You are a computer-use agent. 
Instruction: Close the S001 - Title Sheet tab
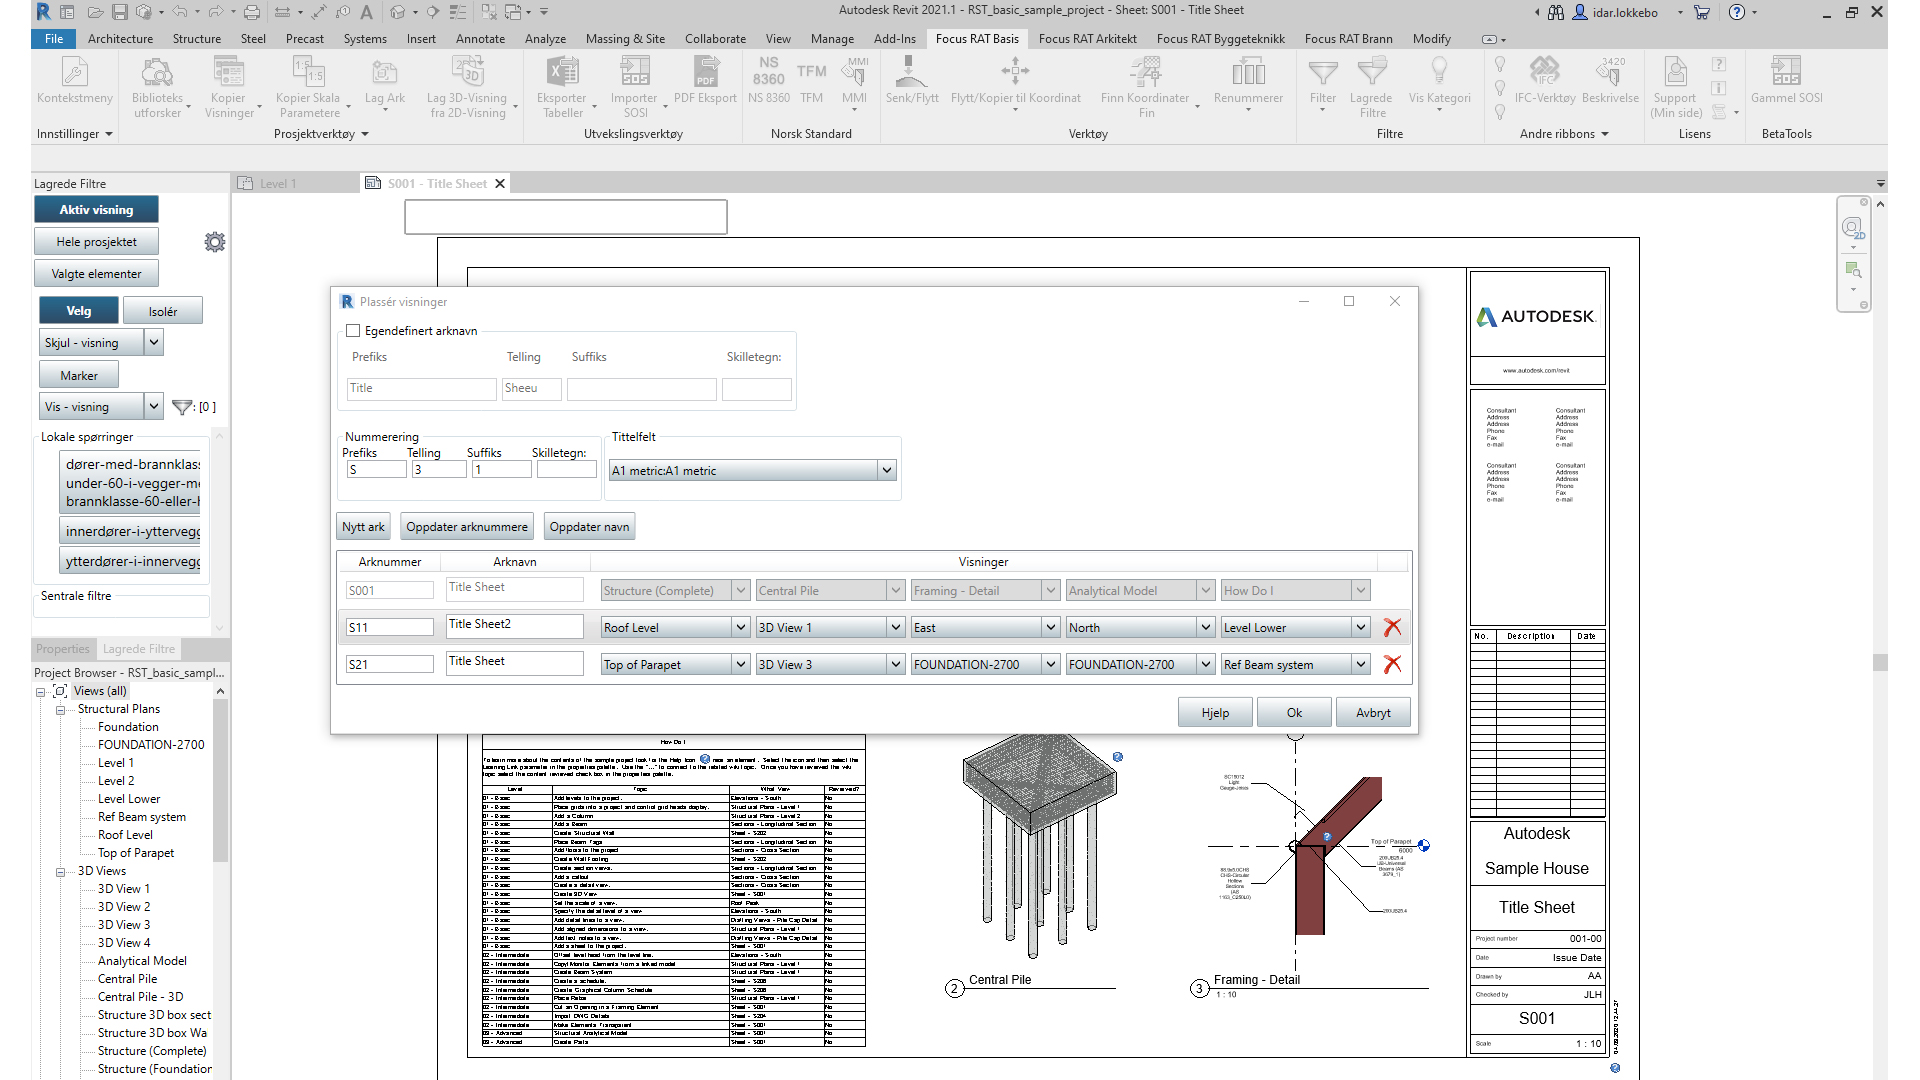click(500, 184)
